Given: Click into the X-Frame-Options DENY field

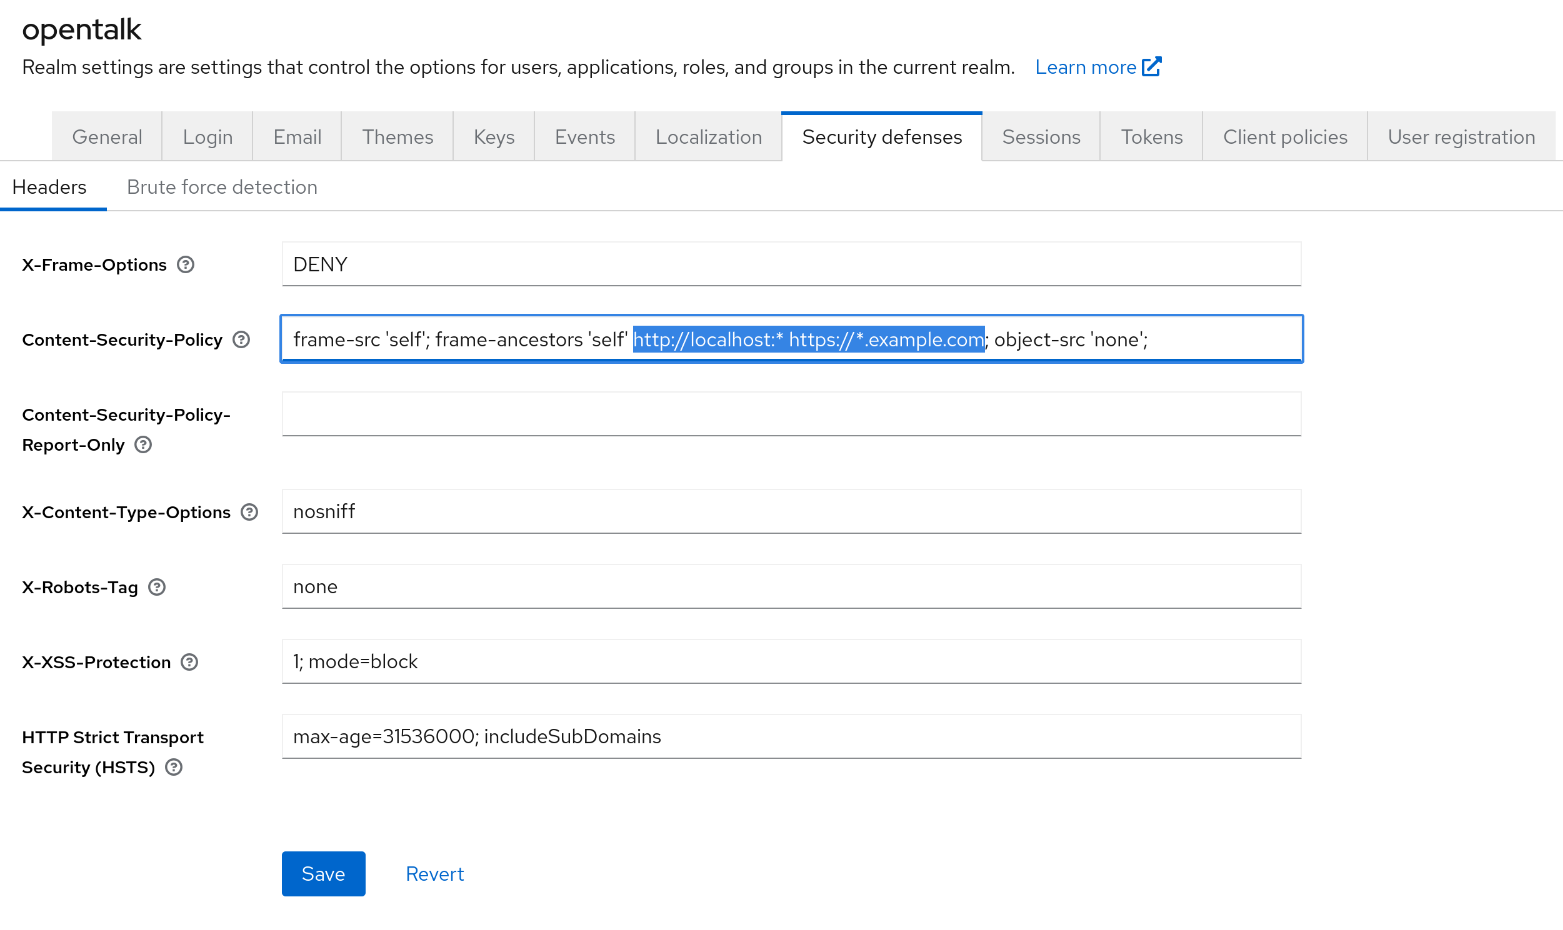Looking at the screenshot, I should coord(791,265).
